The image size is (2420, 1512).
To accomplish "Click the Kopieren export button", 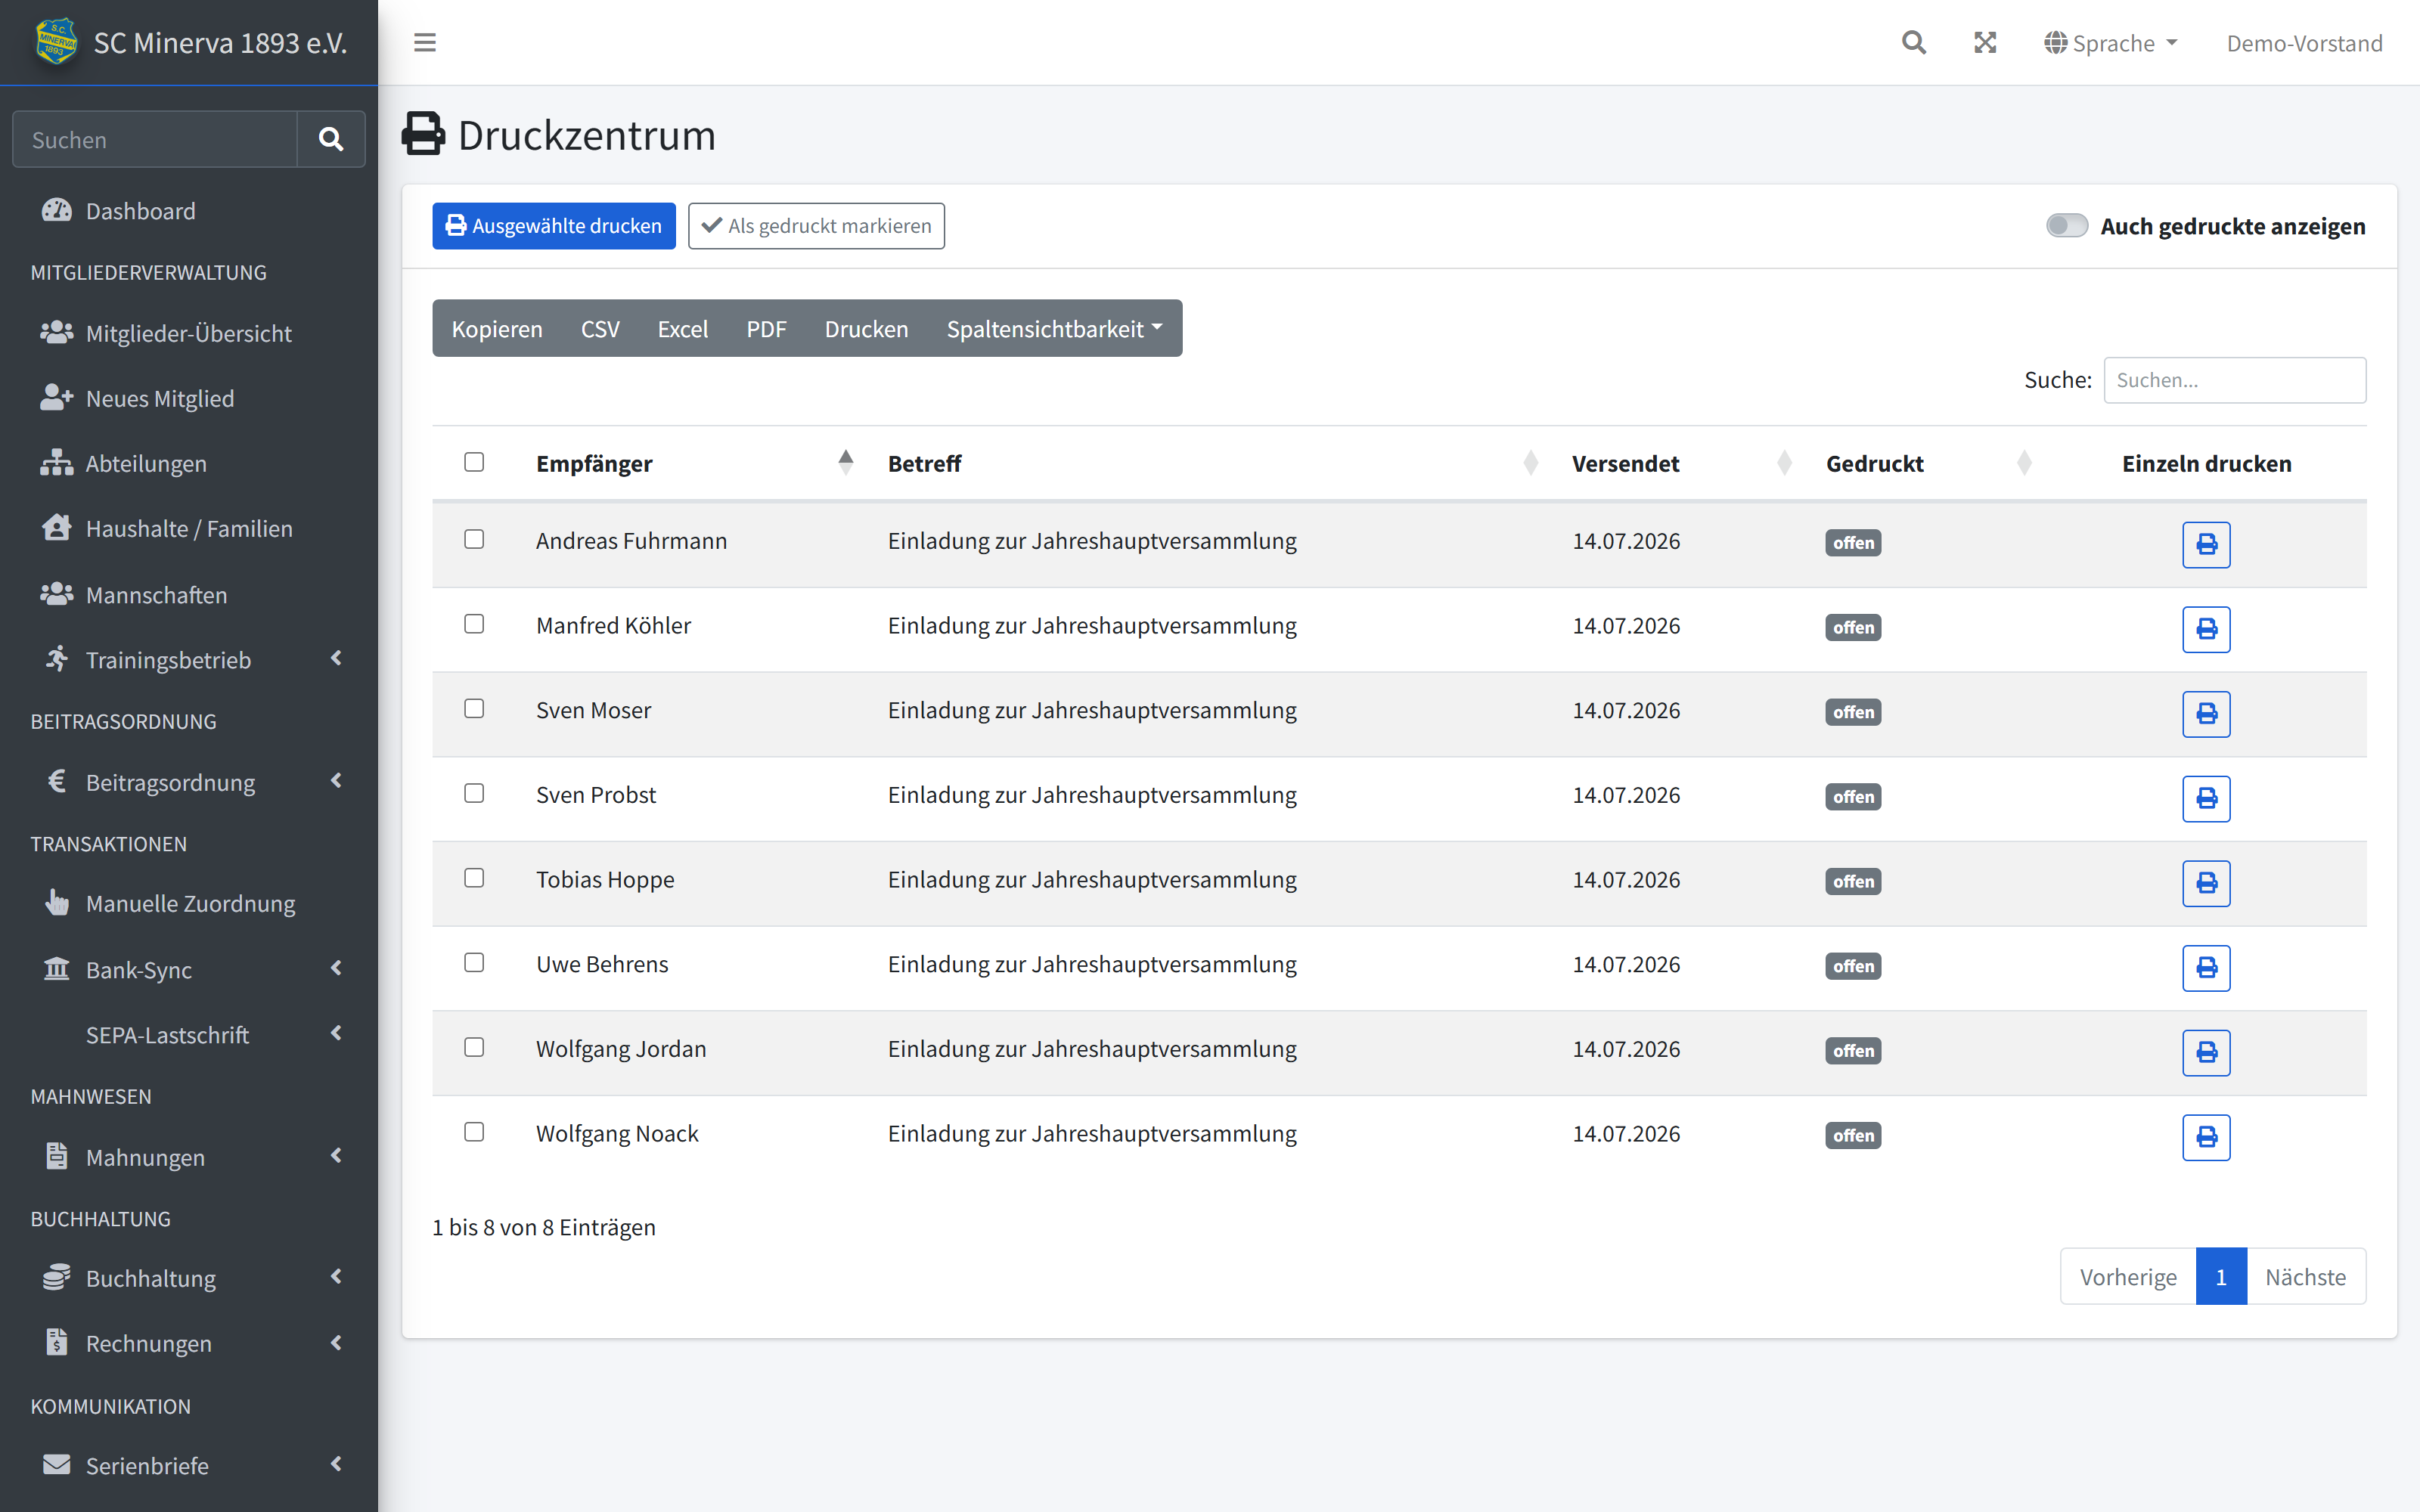I will 497,328.
